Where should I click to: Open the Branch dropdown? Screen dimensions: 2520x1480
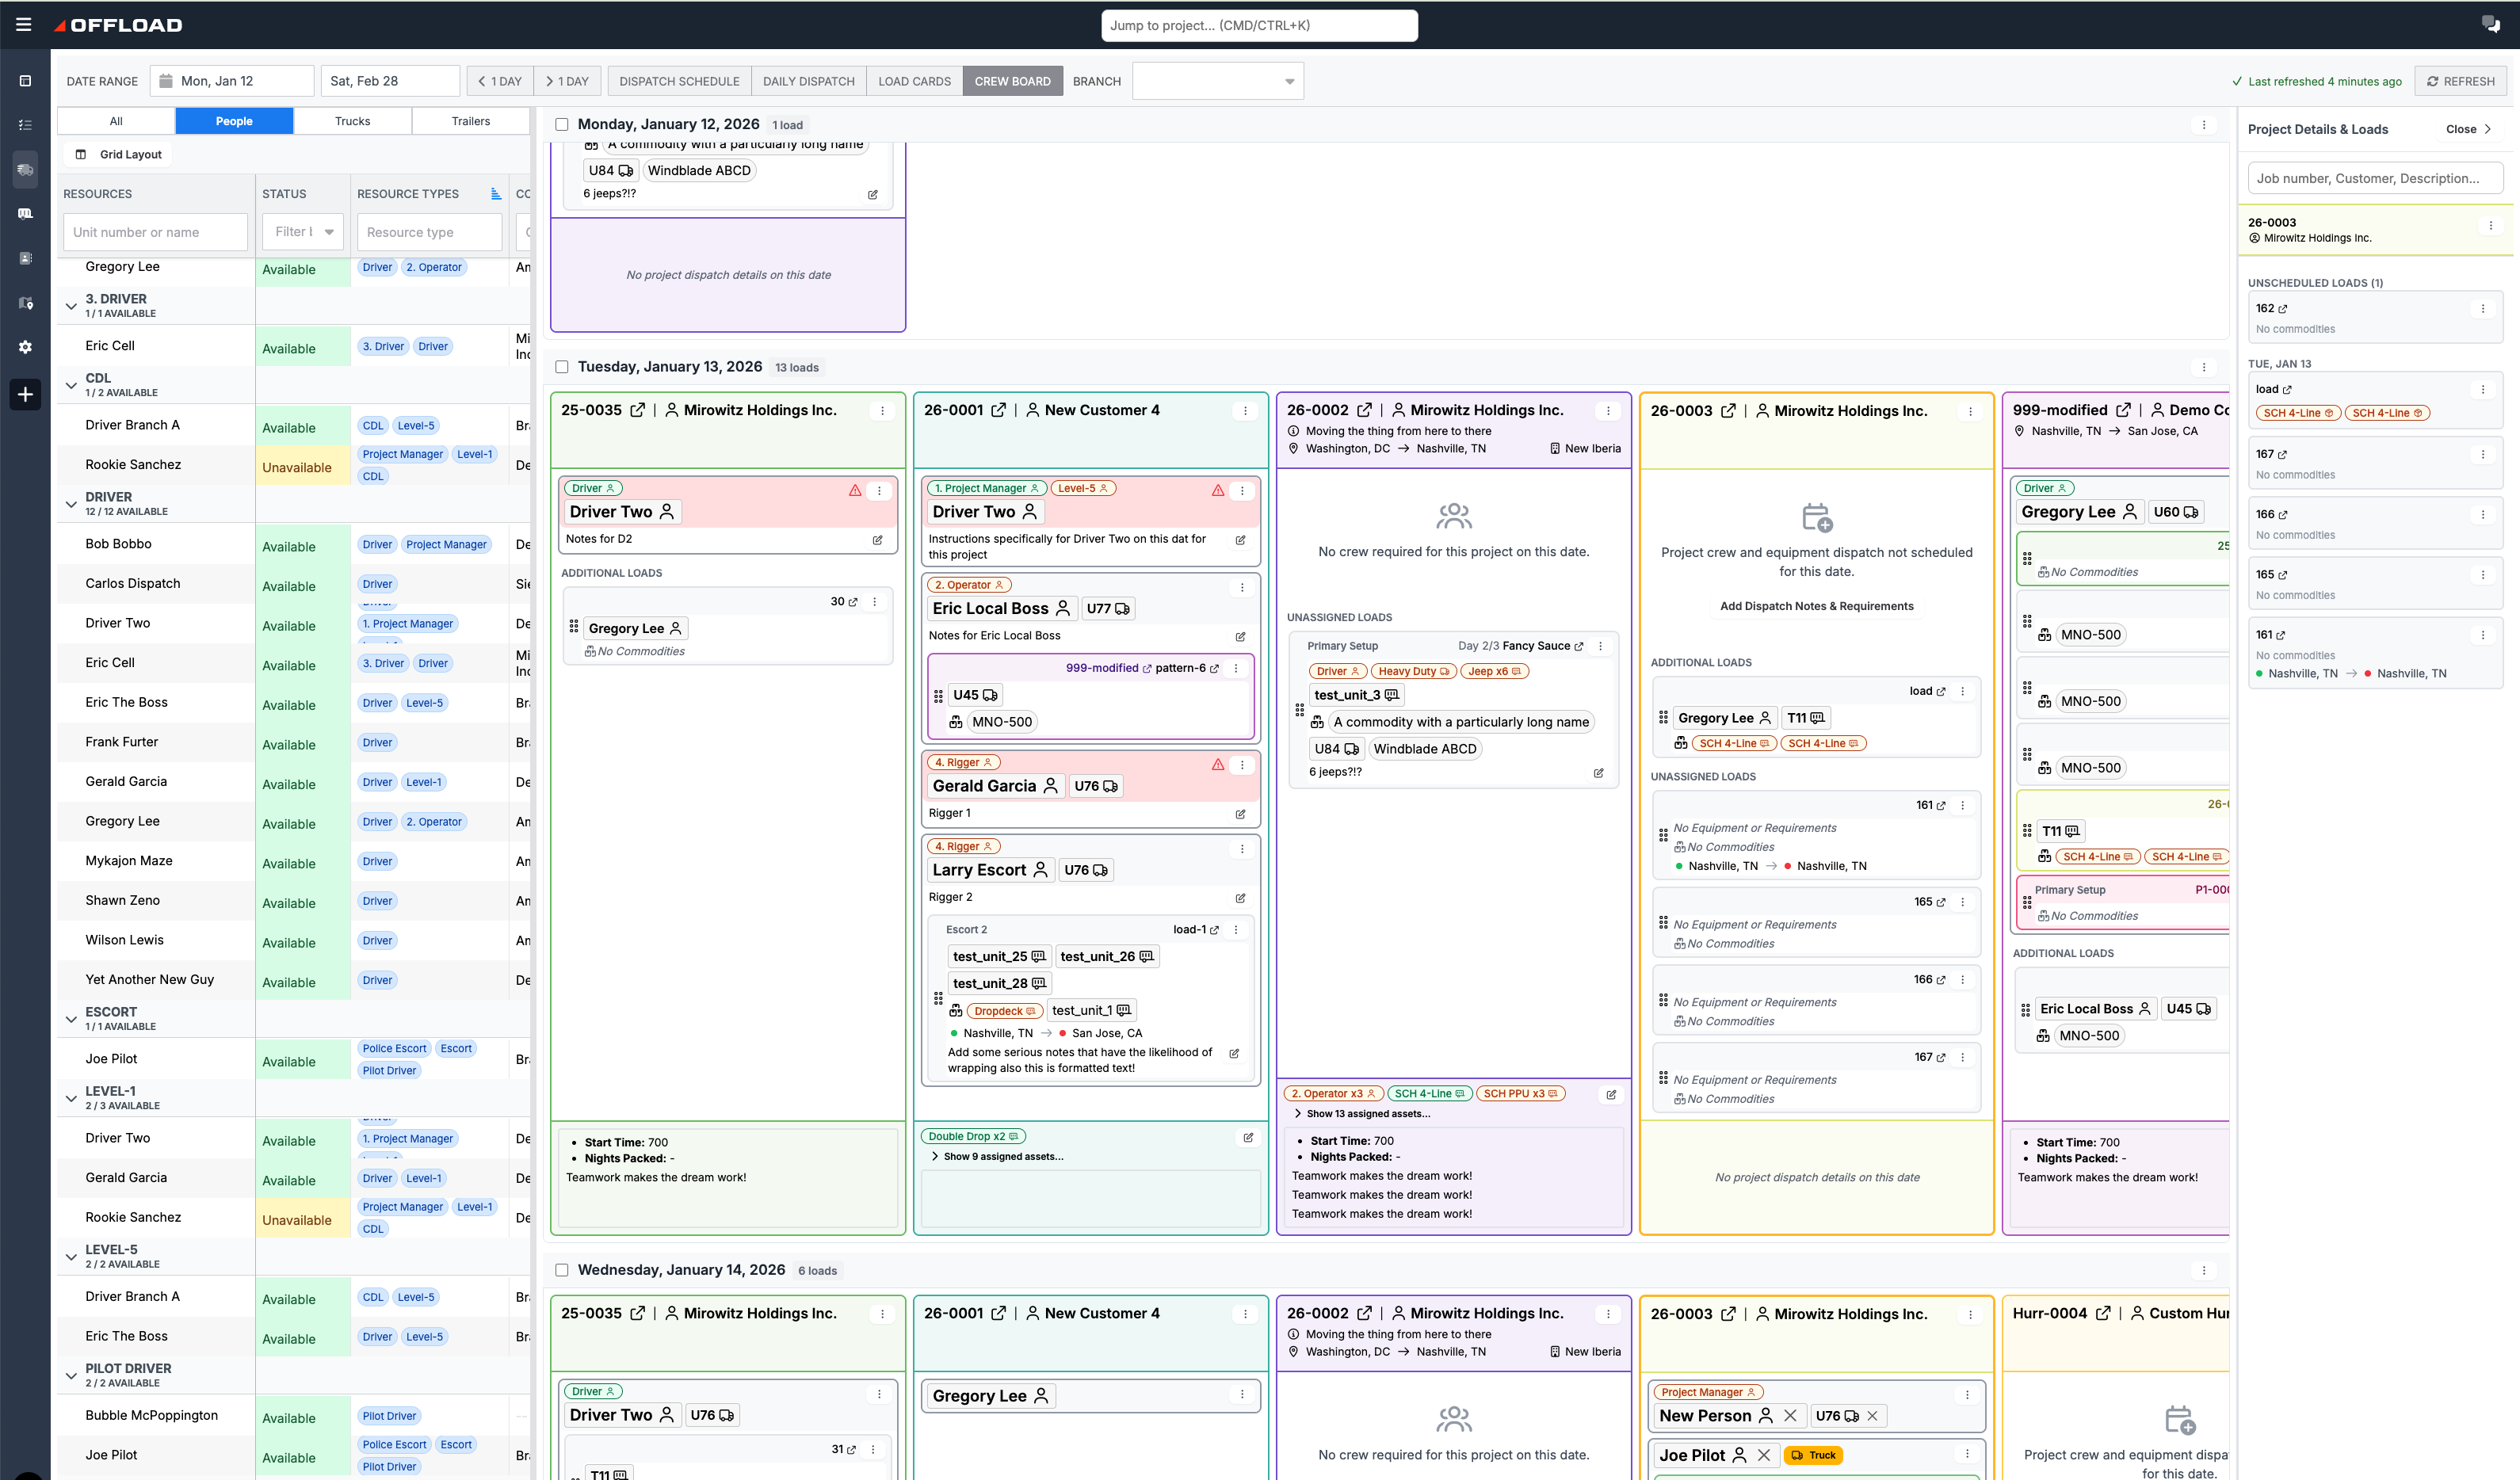click(1217, 81)
